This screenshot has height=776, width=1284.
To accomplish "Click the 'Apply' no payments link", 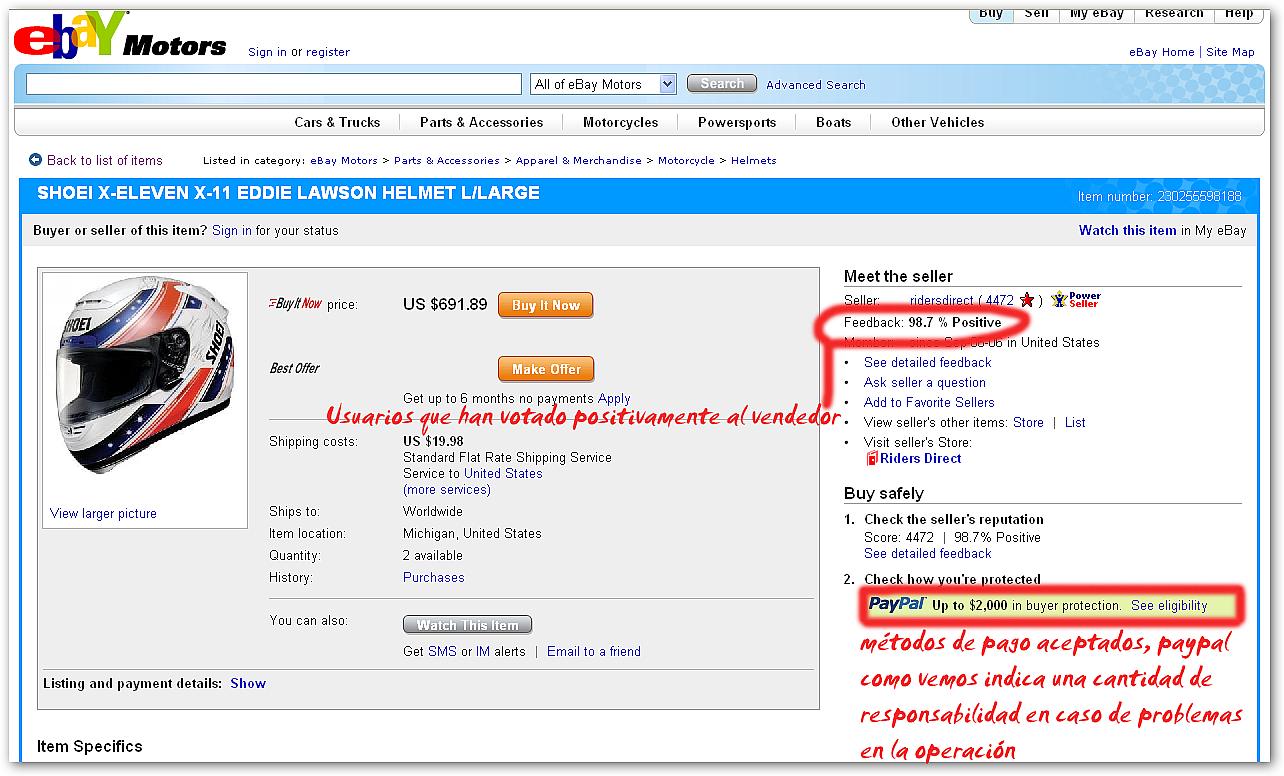I will (x=614, y=398).
